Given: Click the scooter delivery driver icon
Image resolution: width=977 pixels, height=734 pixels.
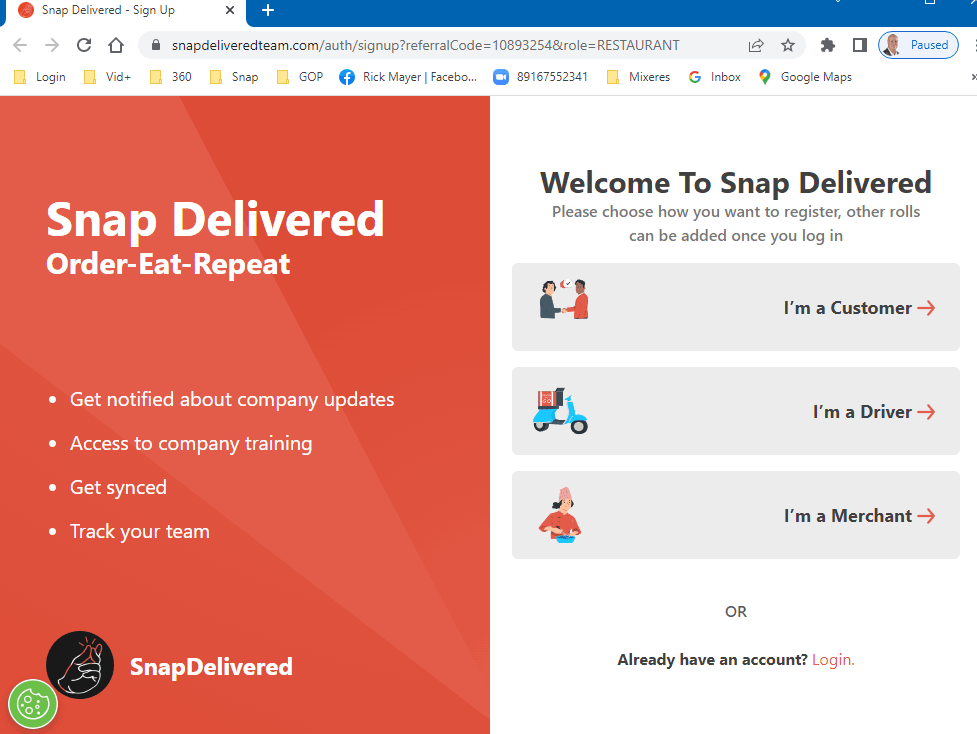Looking at the screenshot, I should point(560,411).
